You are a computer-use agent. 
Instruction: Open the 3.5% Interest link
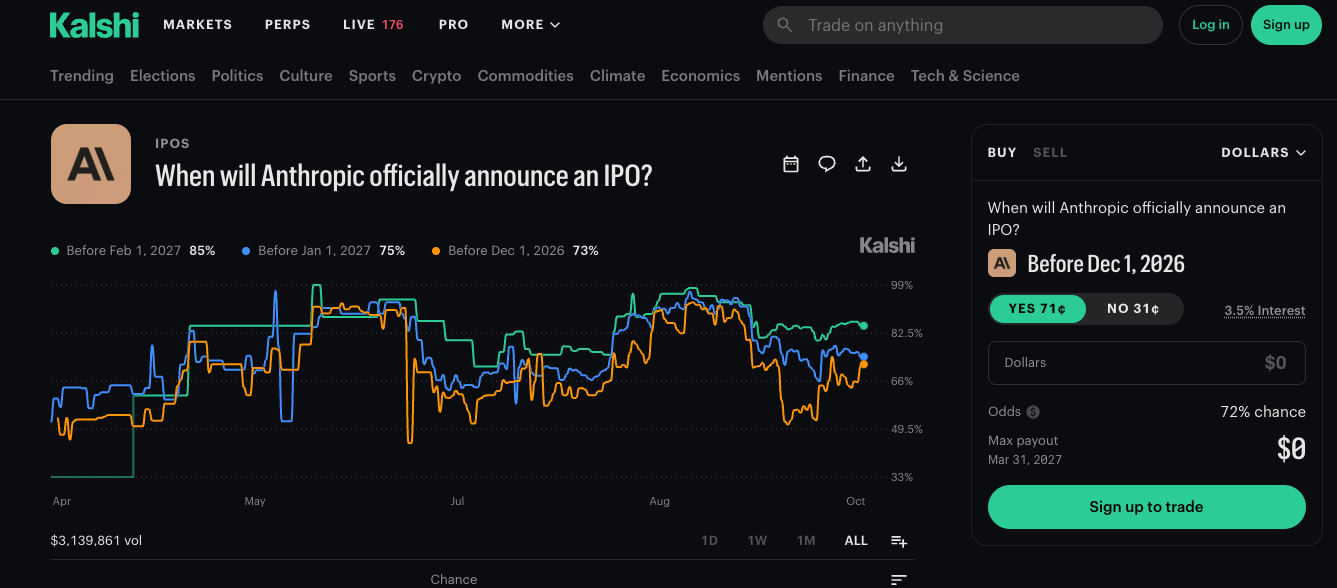click(x=1264, y=311)
